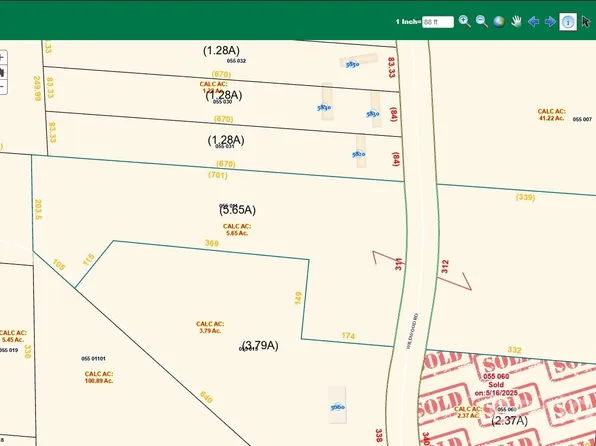The height and width of the screenshot is (446, 596).
Task: Click building marker 5850 near road
Action: [x=352, y=65]
